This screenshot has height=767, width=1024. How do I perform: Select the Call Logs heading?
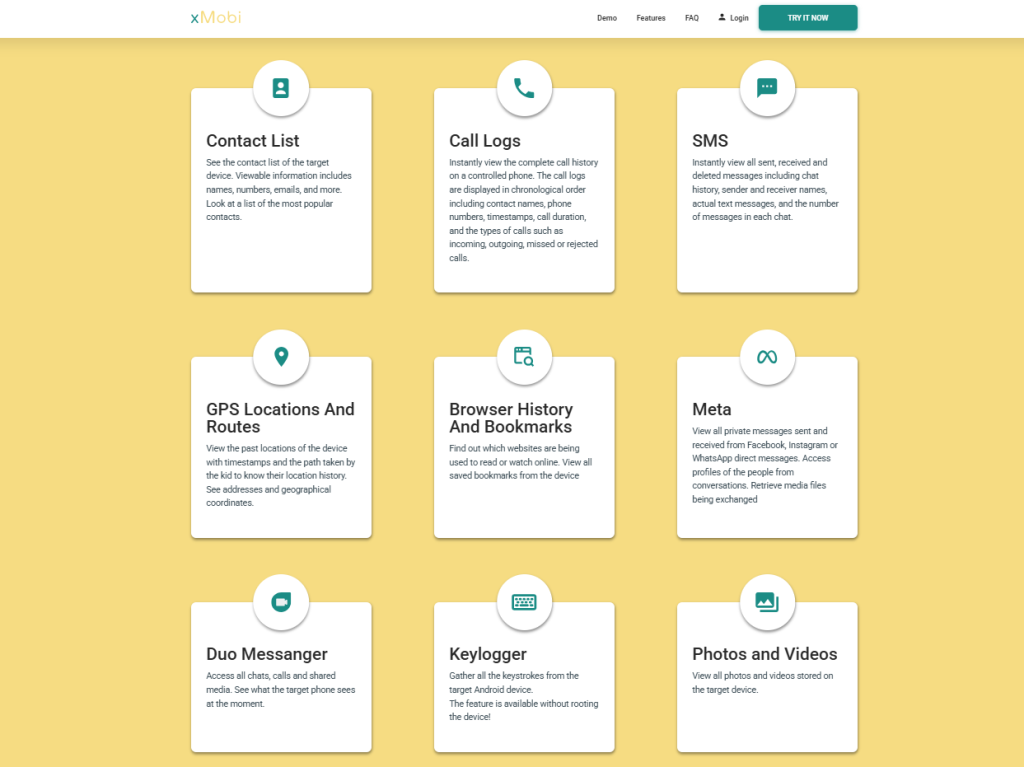pos(485,141)
